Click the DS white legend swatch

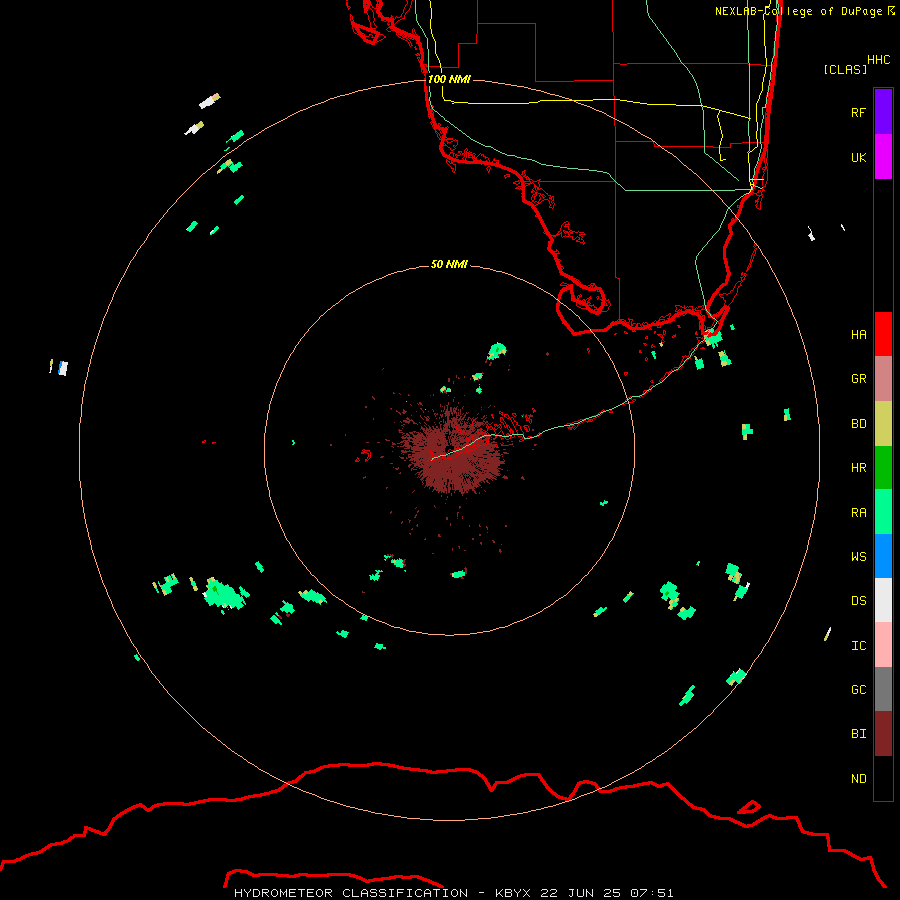(883, 600)
